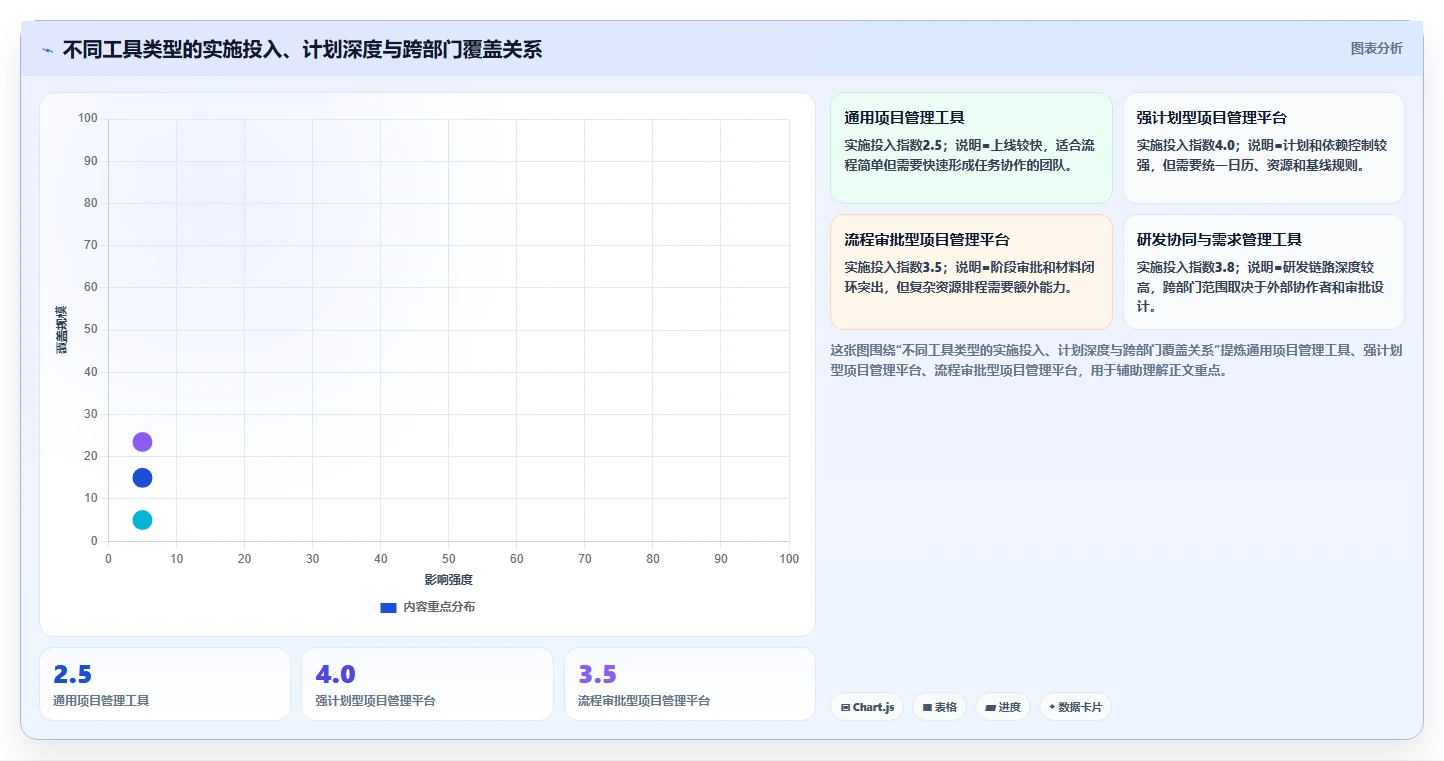The image size is (1444, 761).
Task: Click the 实施投入指数3.8 description text
Action: click(x=1262, y=287)
